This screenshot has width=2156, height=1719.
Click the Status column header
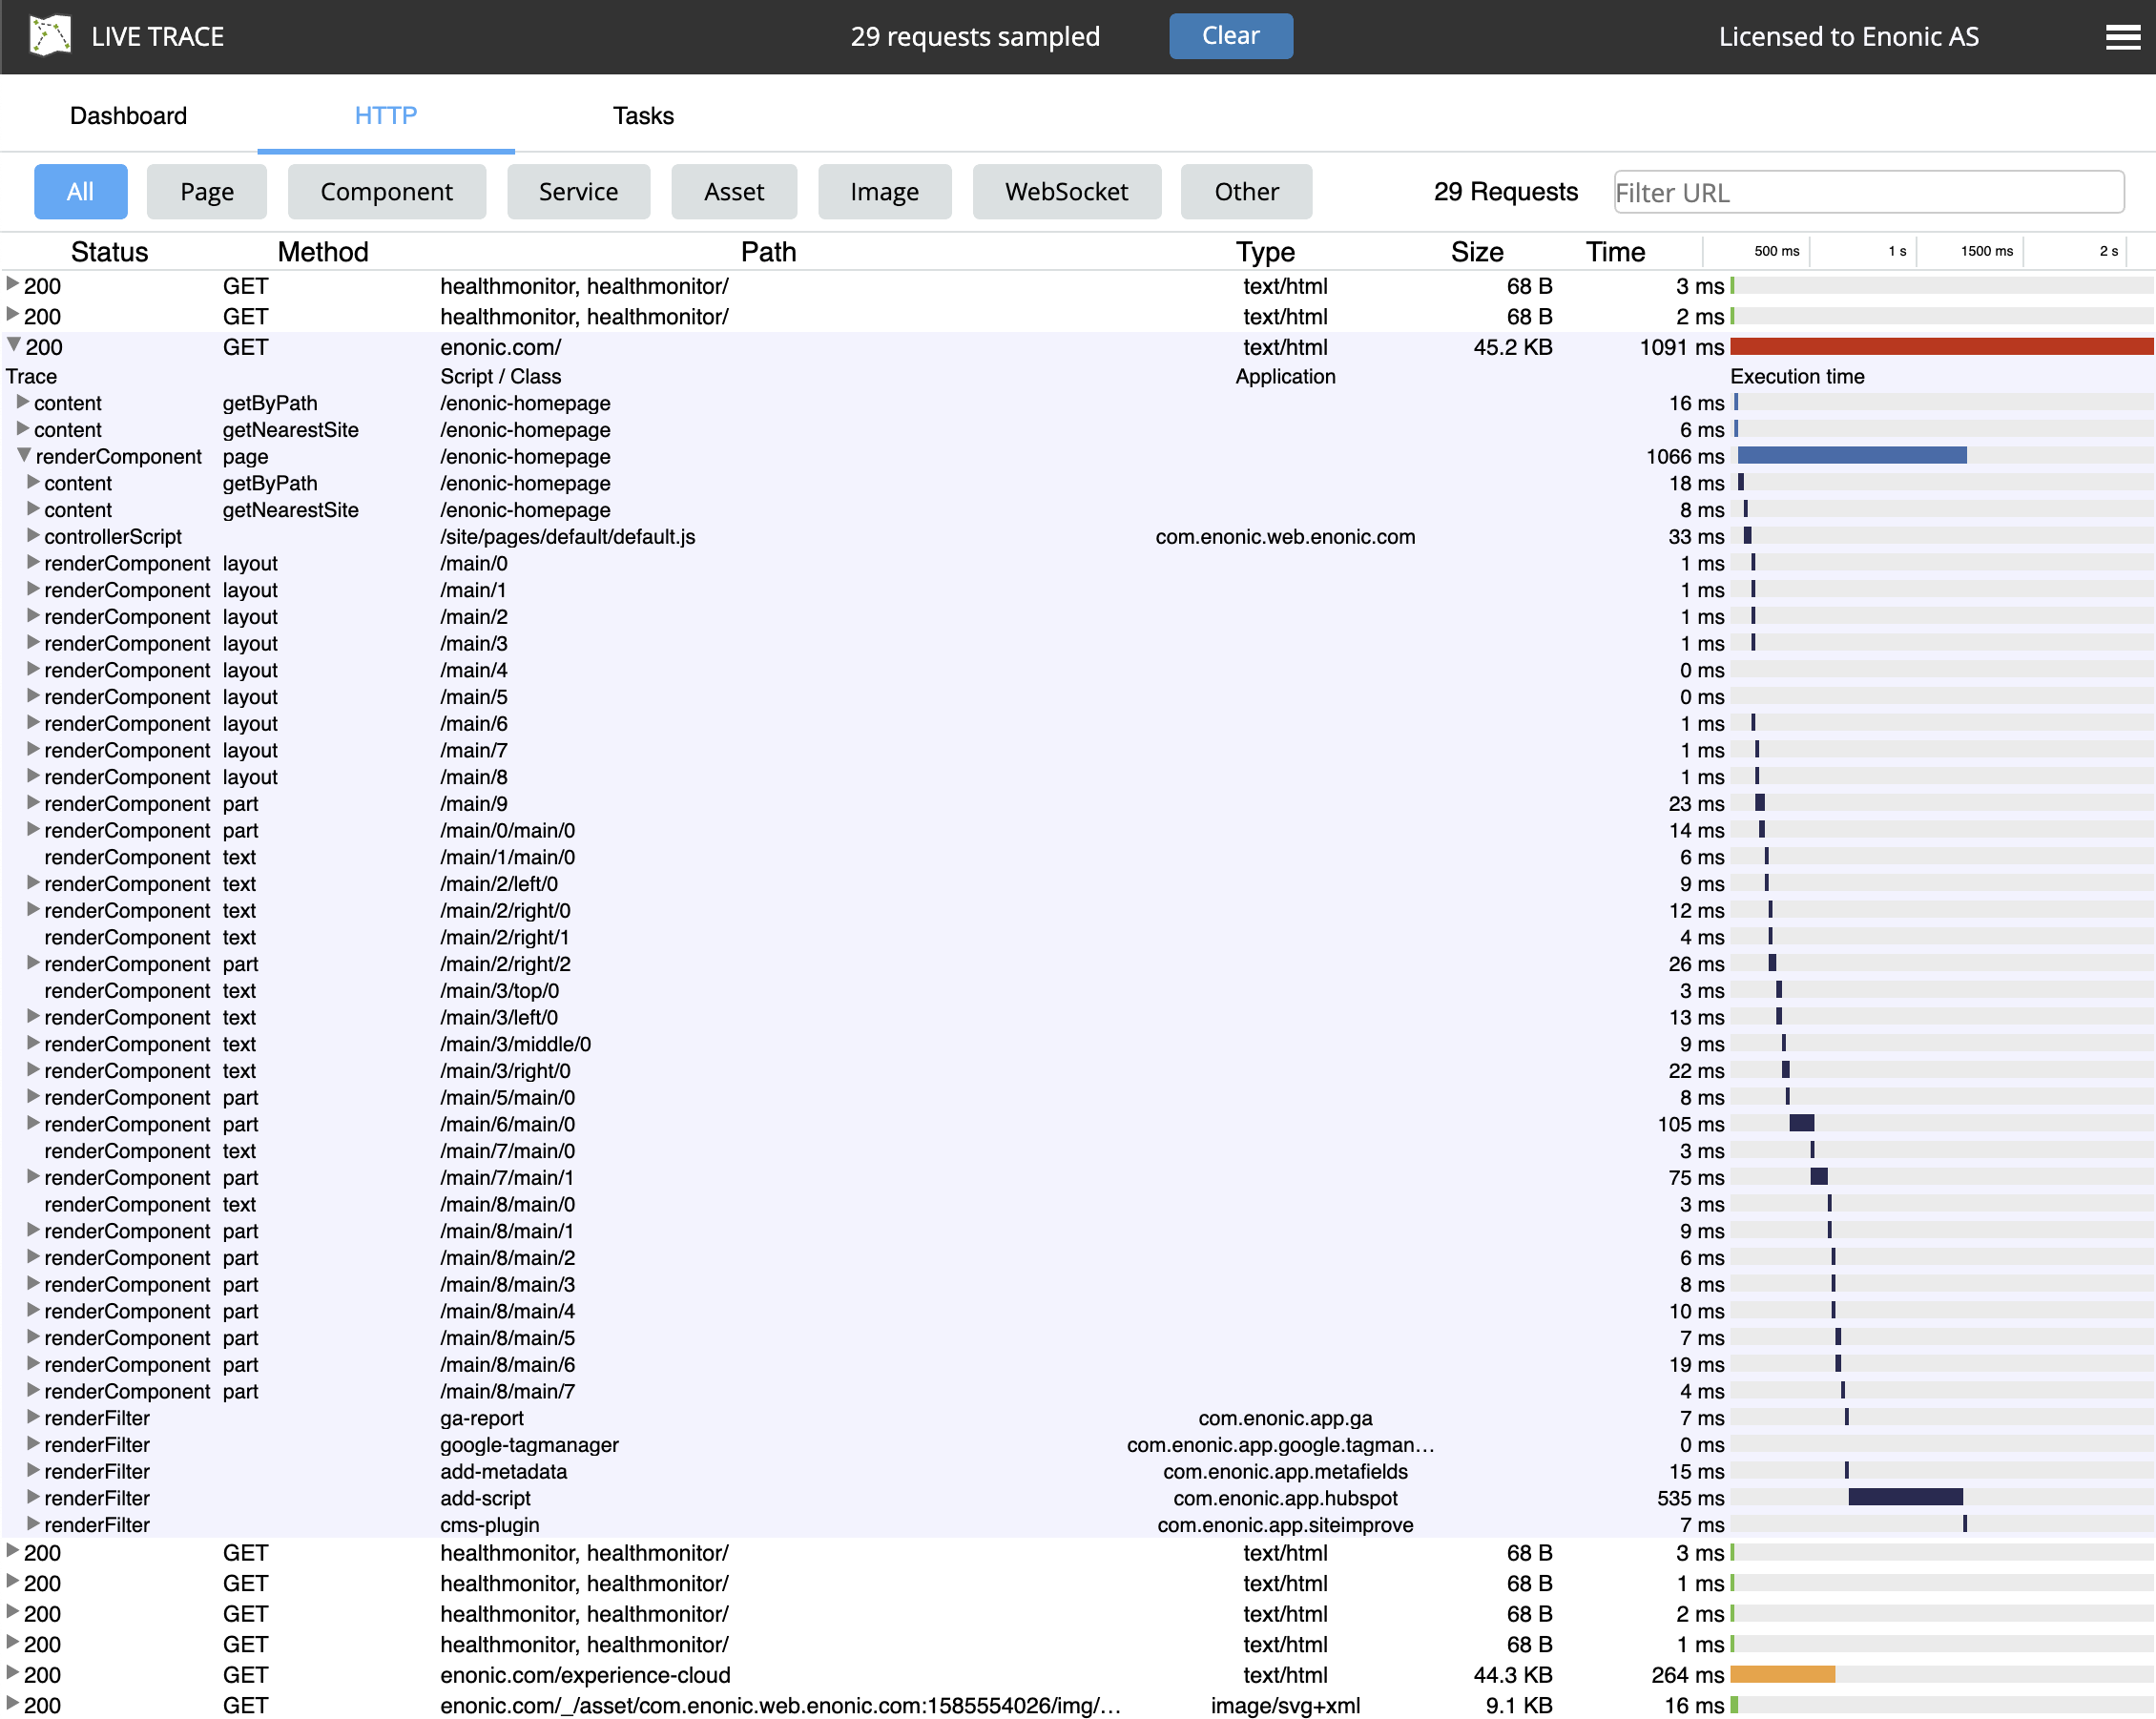pyautogui.click(x=109, y=252)
